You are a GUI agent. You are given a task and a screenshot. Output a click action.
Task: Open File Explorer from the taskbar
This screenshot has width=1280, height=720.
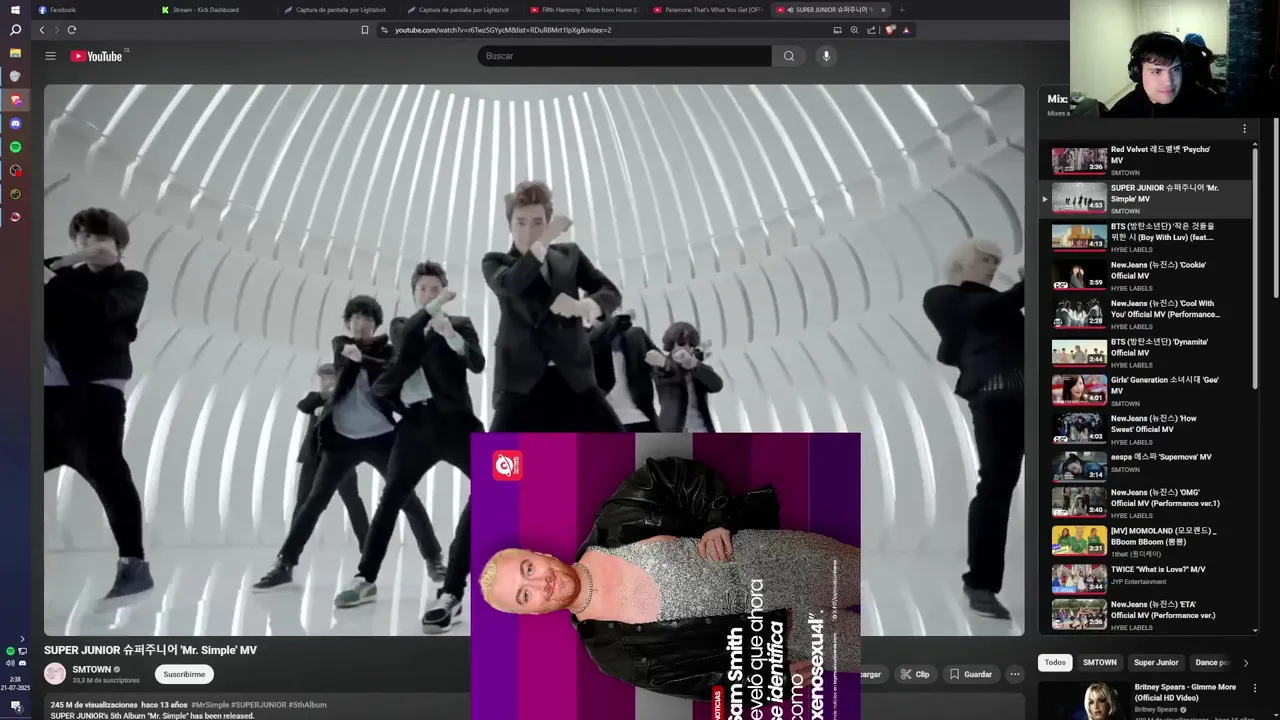click(x=15, y=53)
